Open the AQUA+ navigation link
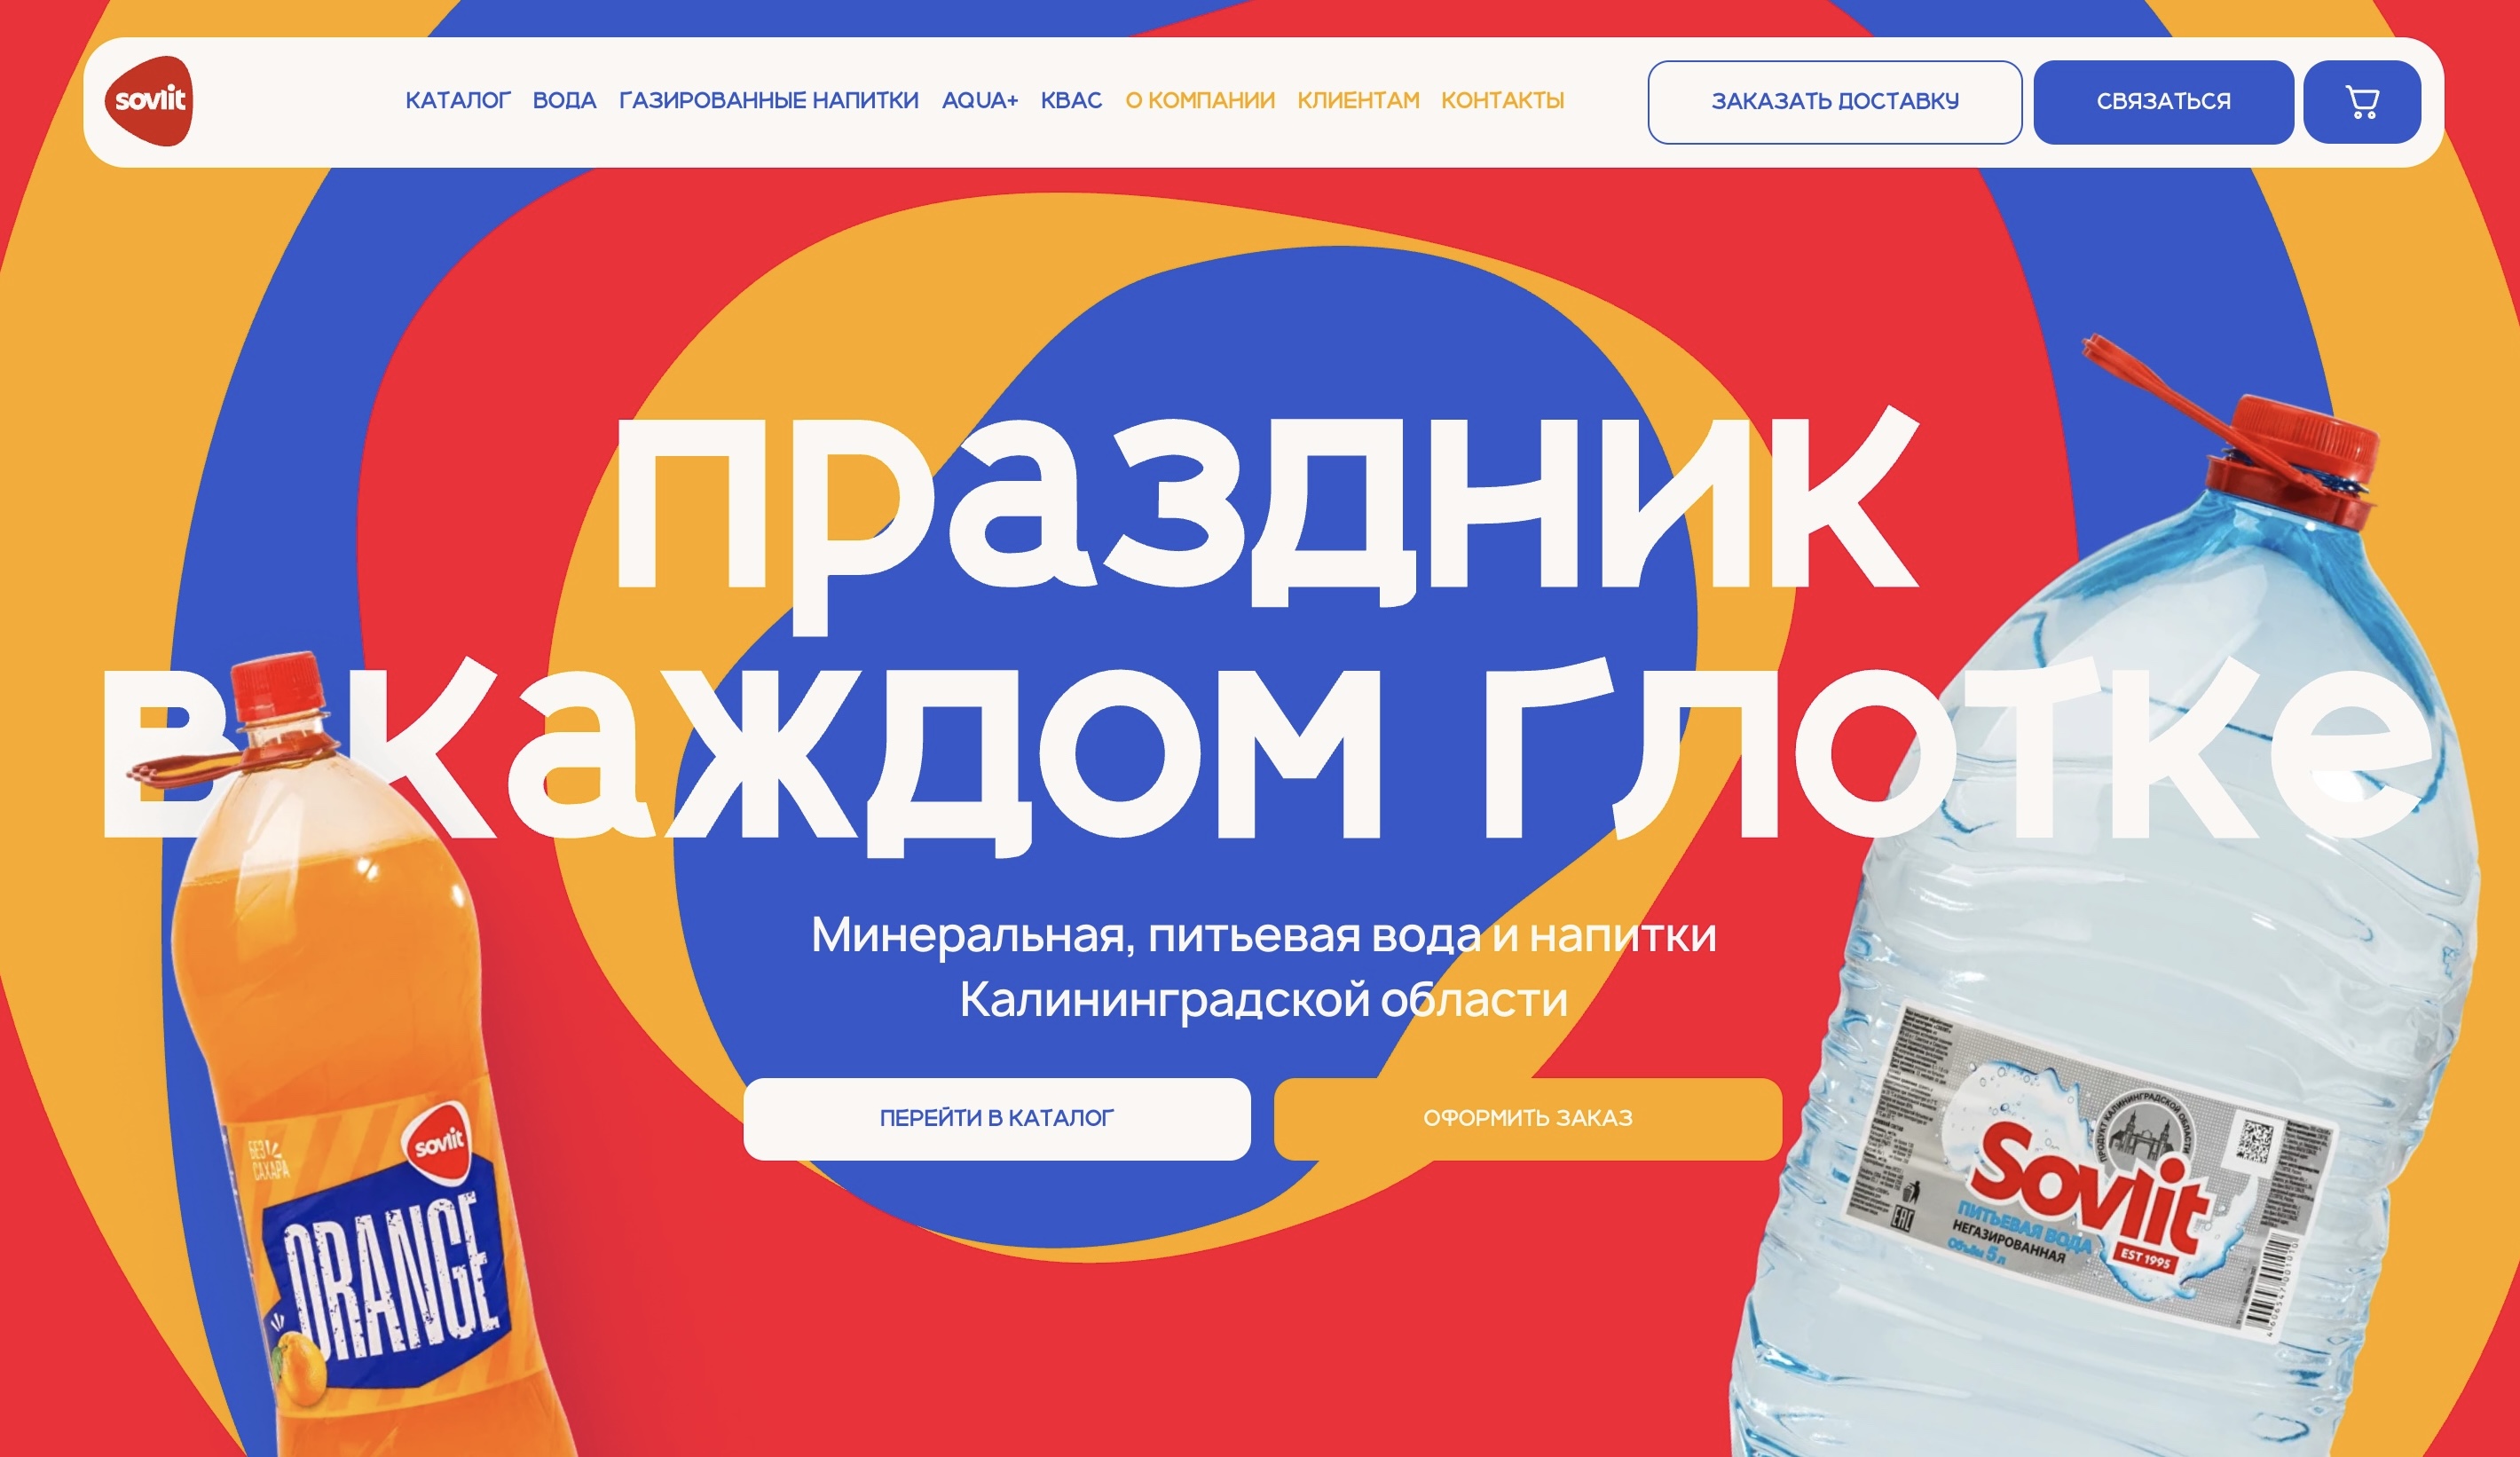Image resolution: width=2520 pixels, height=1457 pixels. click(979, 100)
